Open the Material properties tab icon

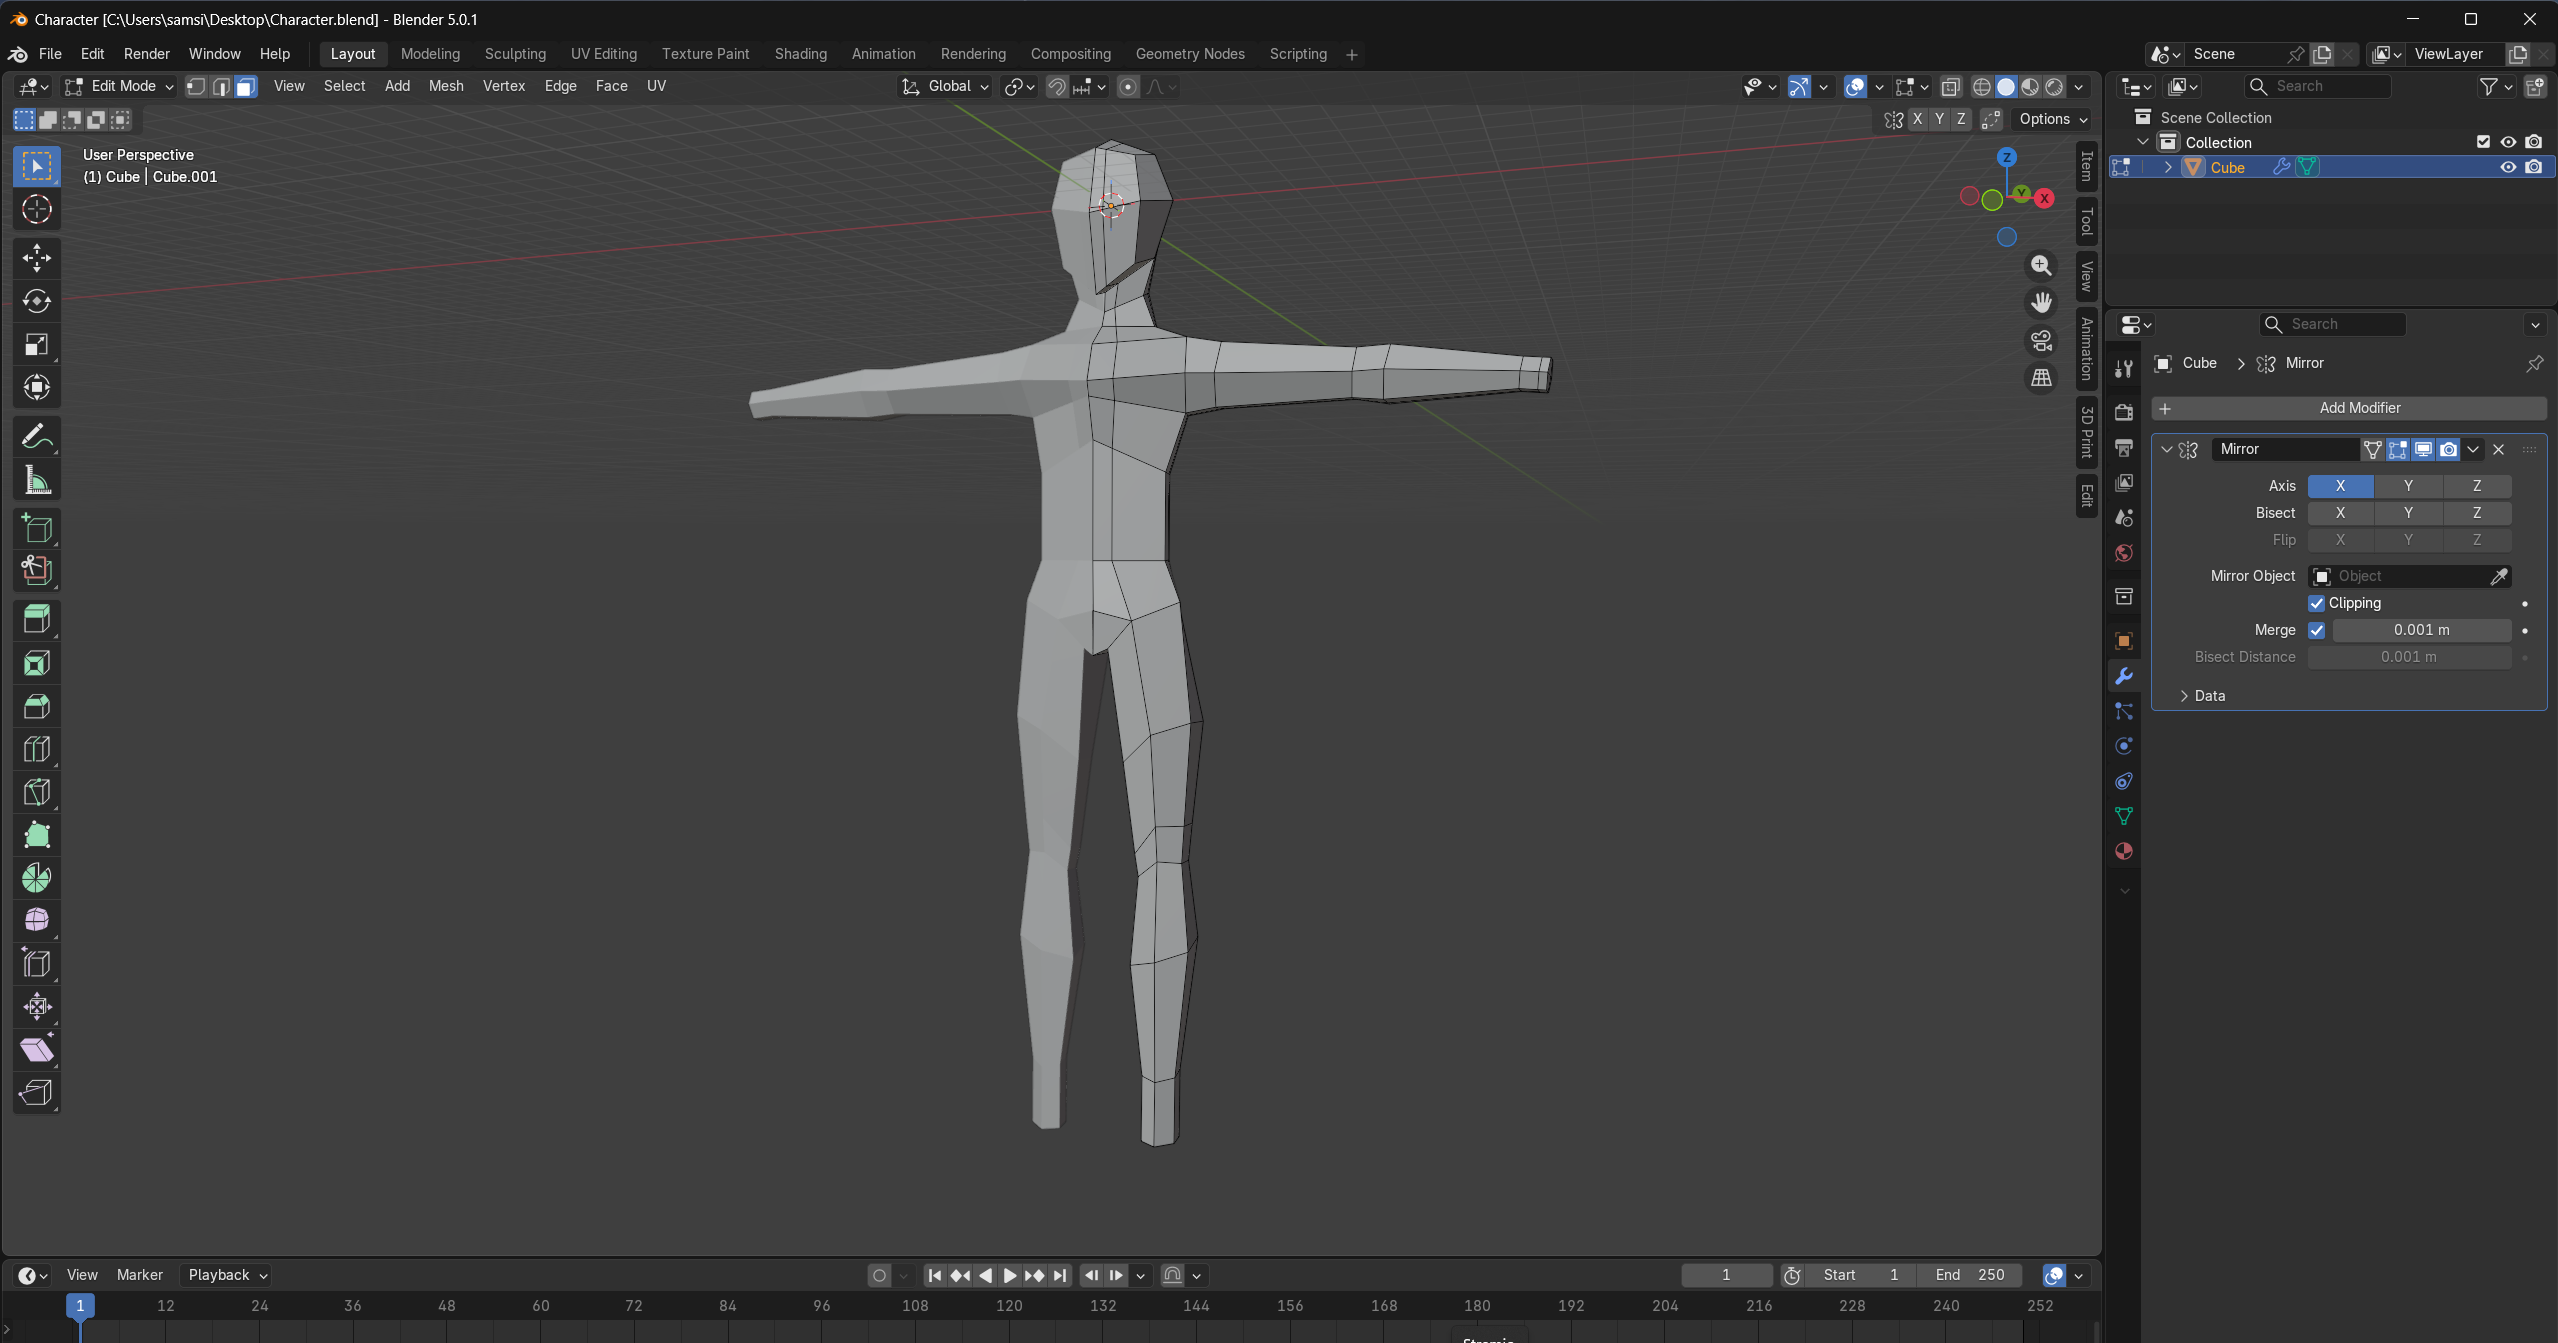(x=2124, y=851)
